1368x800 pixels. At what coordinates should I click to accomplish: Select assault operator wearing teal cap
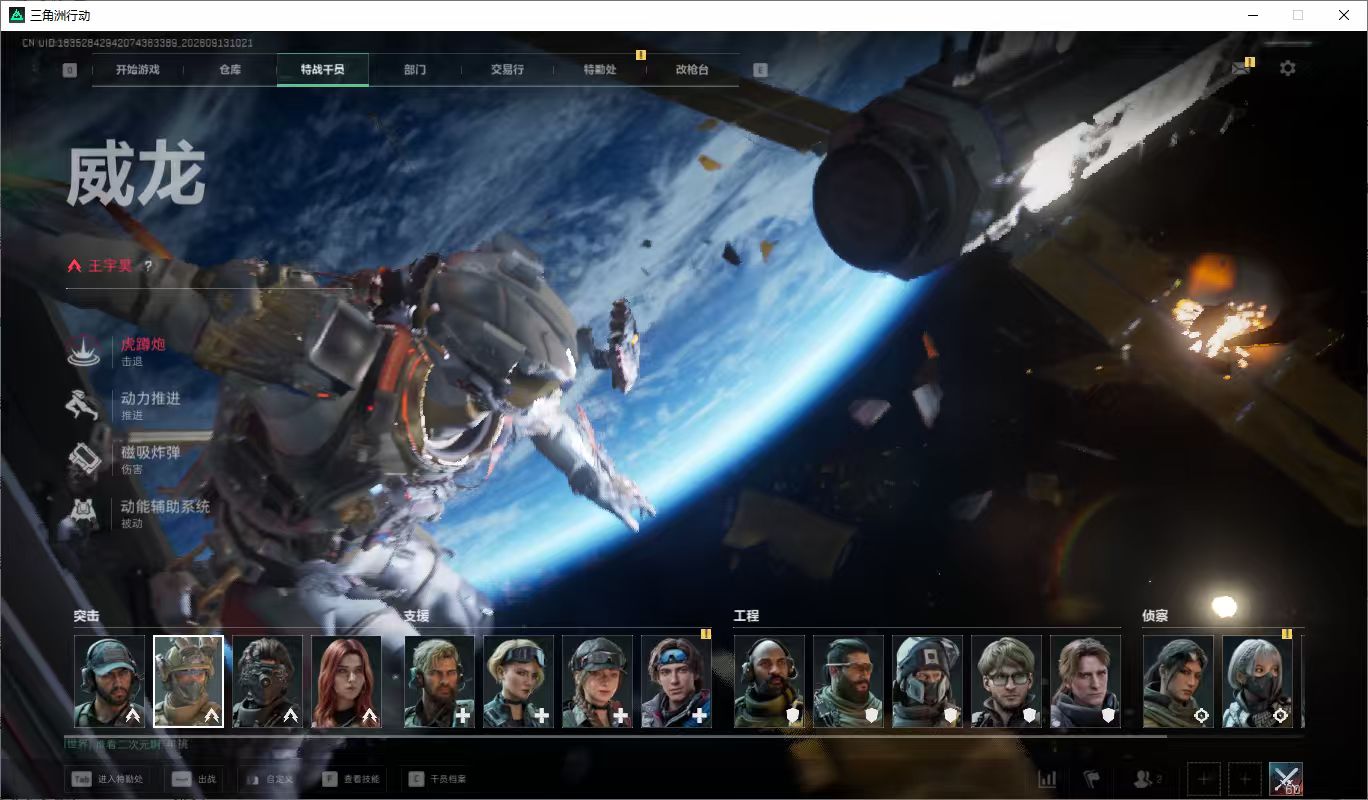(x=110, y=682)
